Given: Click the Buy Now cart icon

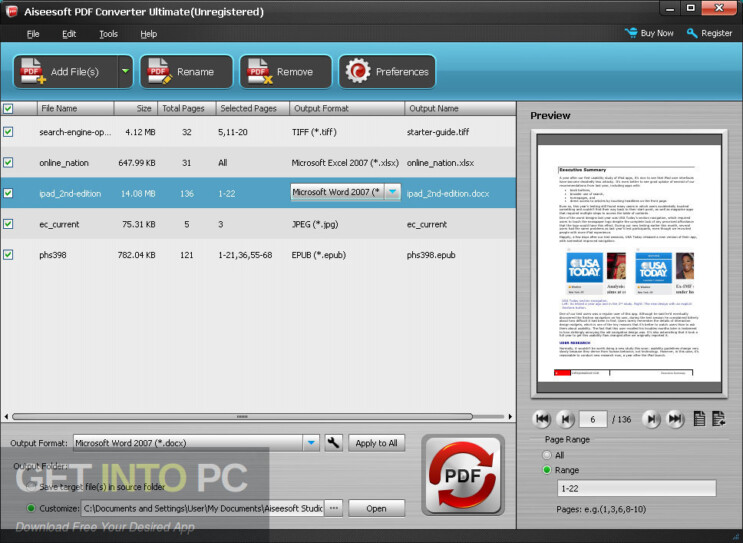Looking at the screenshot, I should (631, 33).
